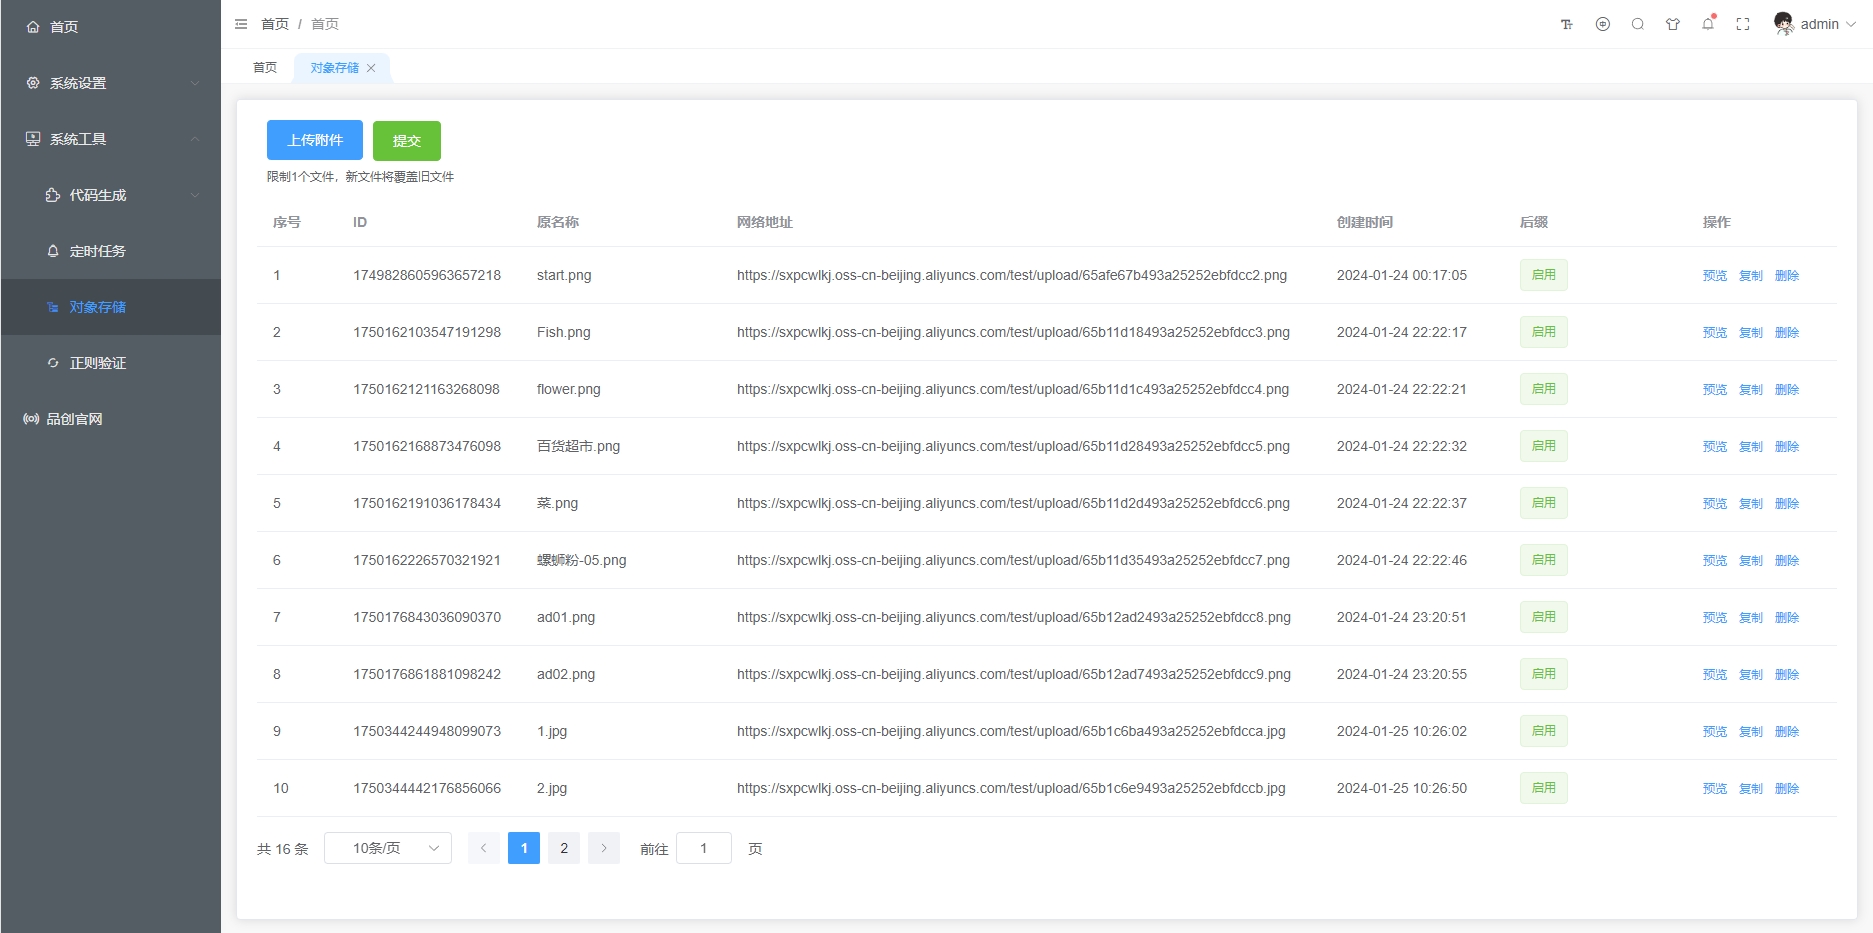Click the 上传附件 button
1873x933 pixels.
pos(315,140)
